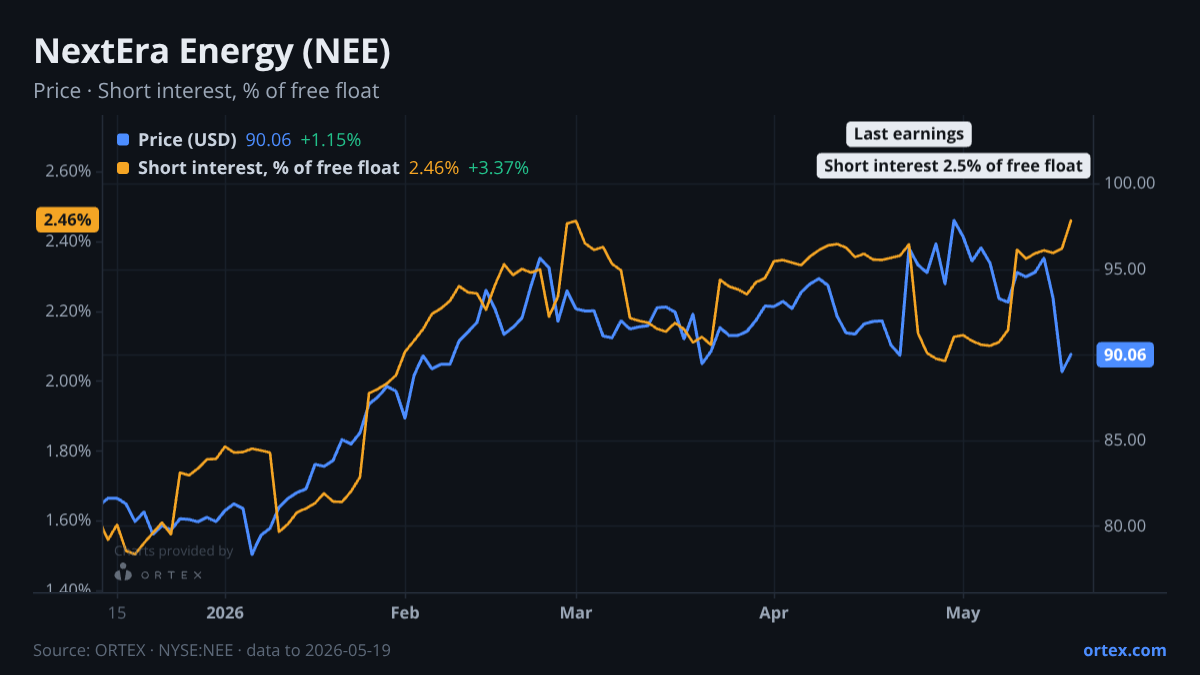Viewport: 1200px width, 675px height.
Task: Click the Feb label on the date axis
Action: point(405,613)
